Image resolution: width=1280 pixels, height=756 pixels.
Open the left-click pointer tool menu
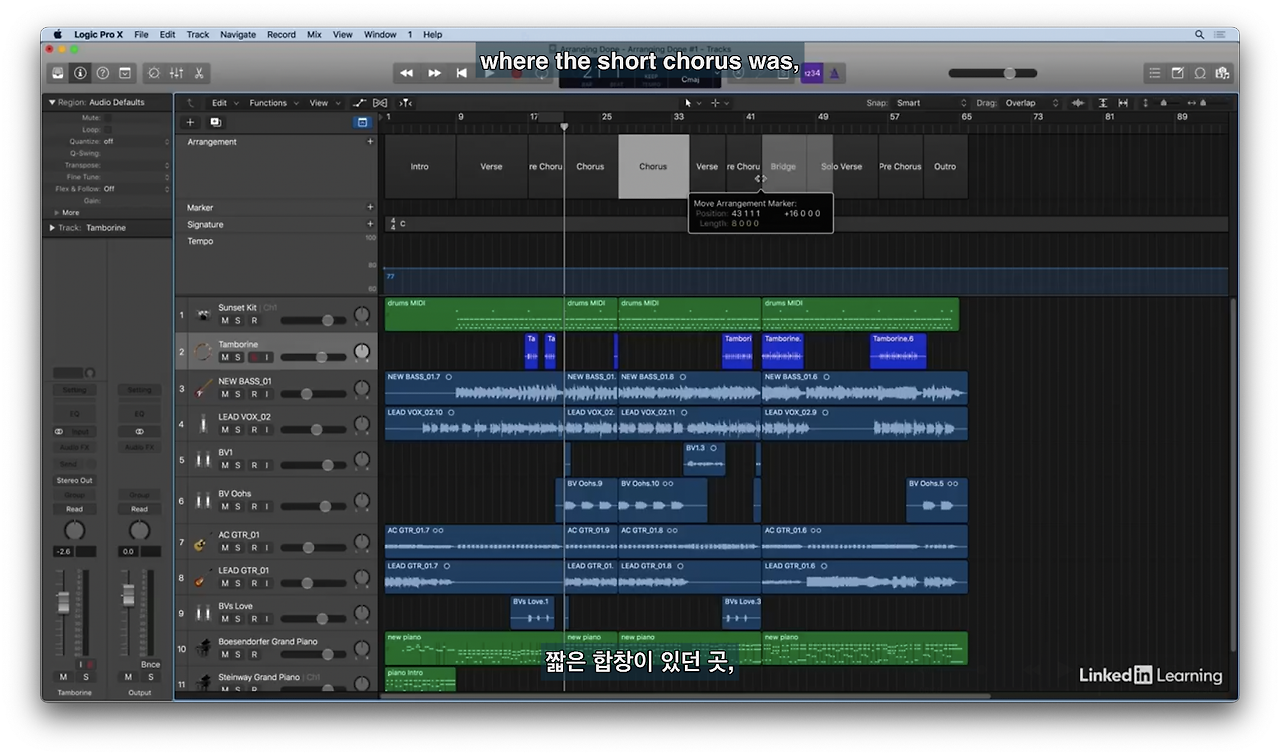coord(691,103)
